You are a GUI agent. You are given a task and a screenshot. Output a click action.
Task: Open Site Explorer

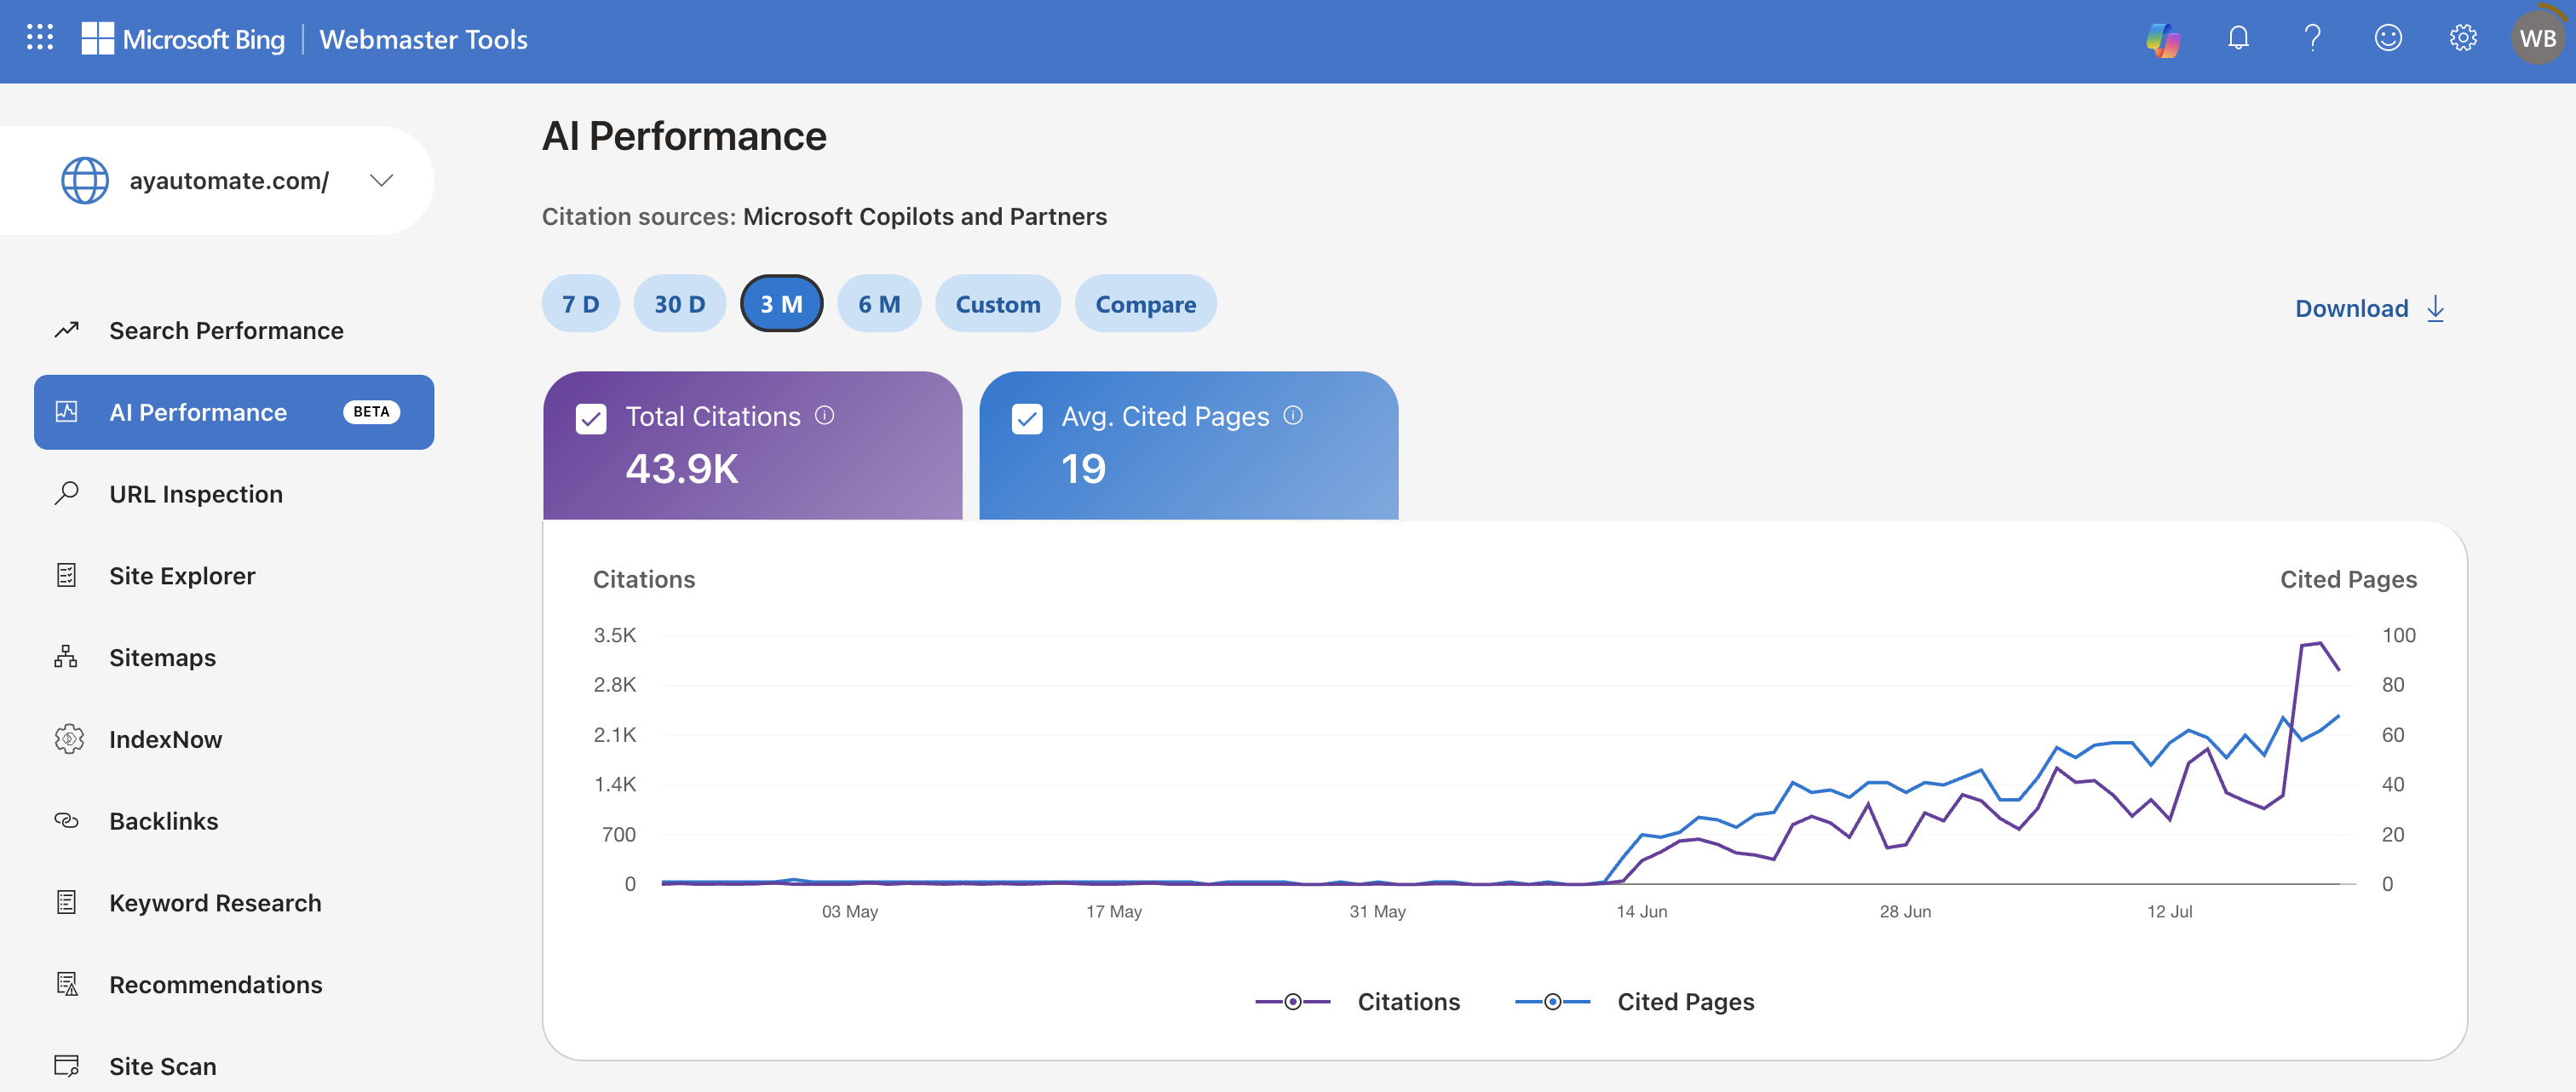click(x=234, y=576)
